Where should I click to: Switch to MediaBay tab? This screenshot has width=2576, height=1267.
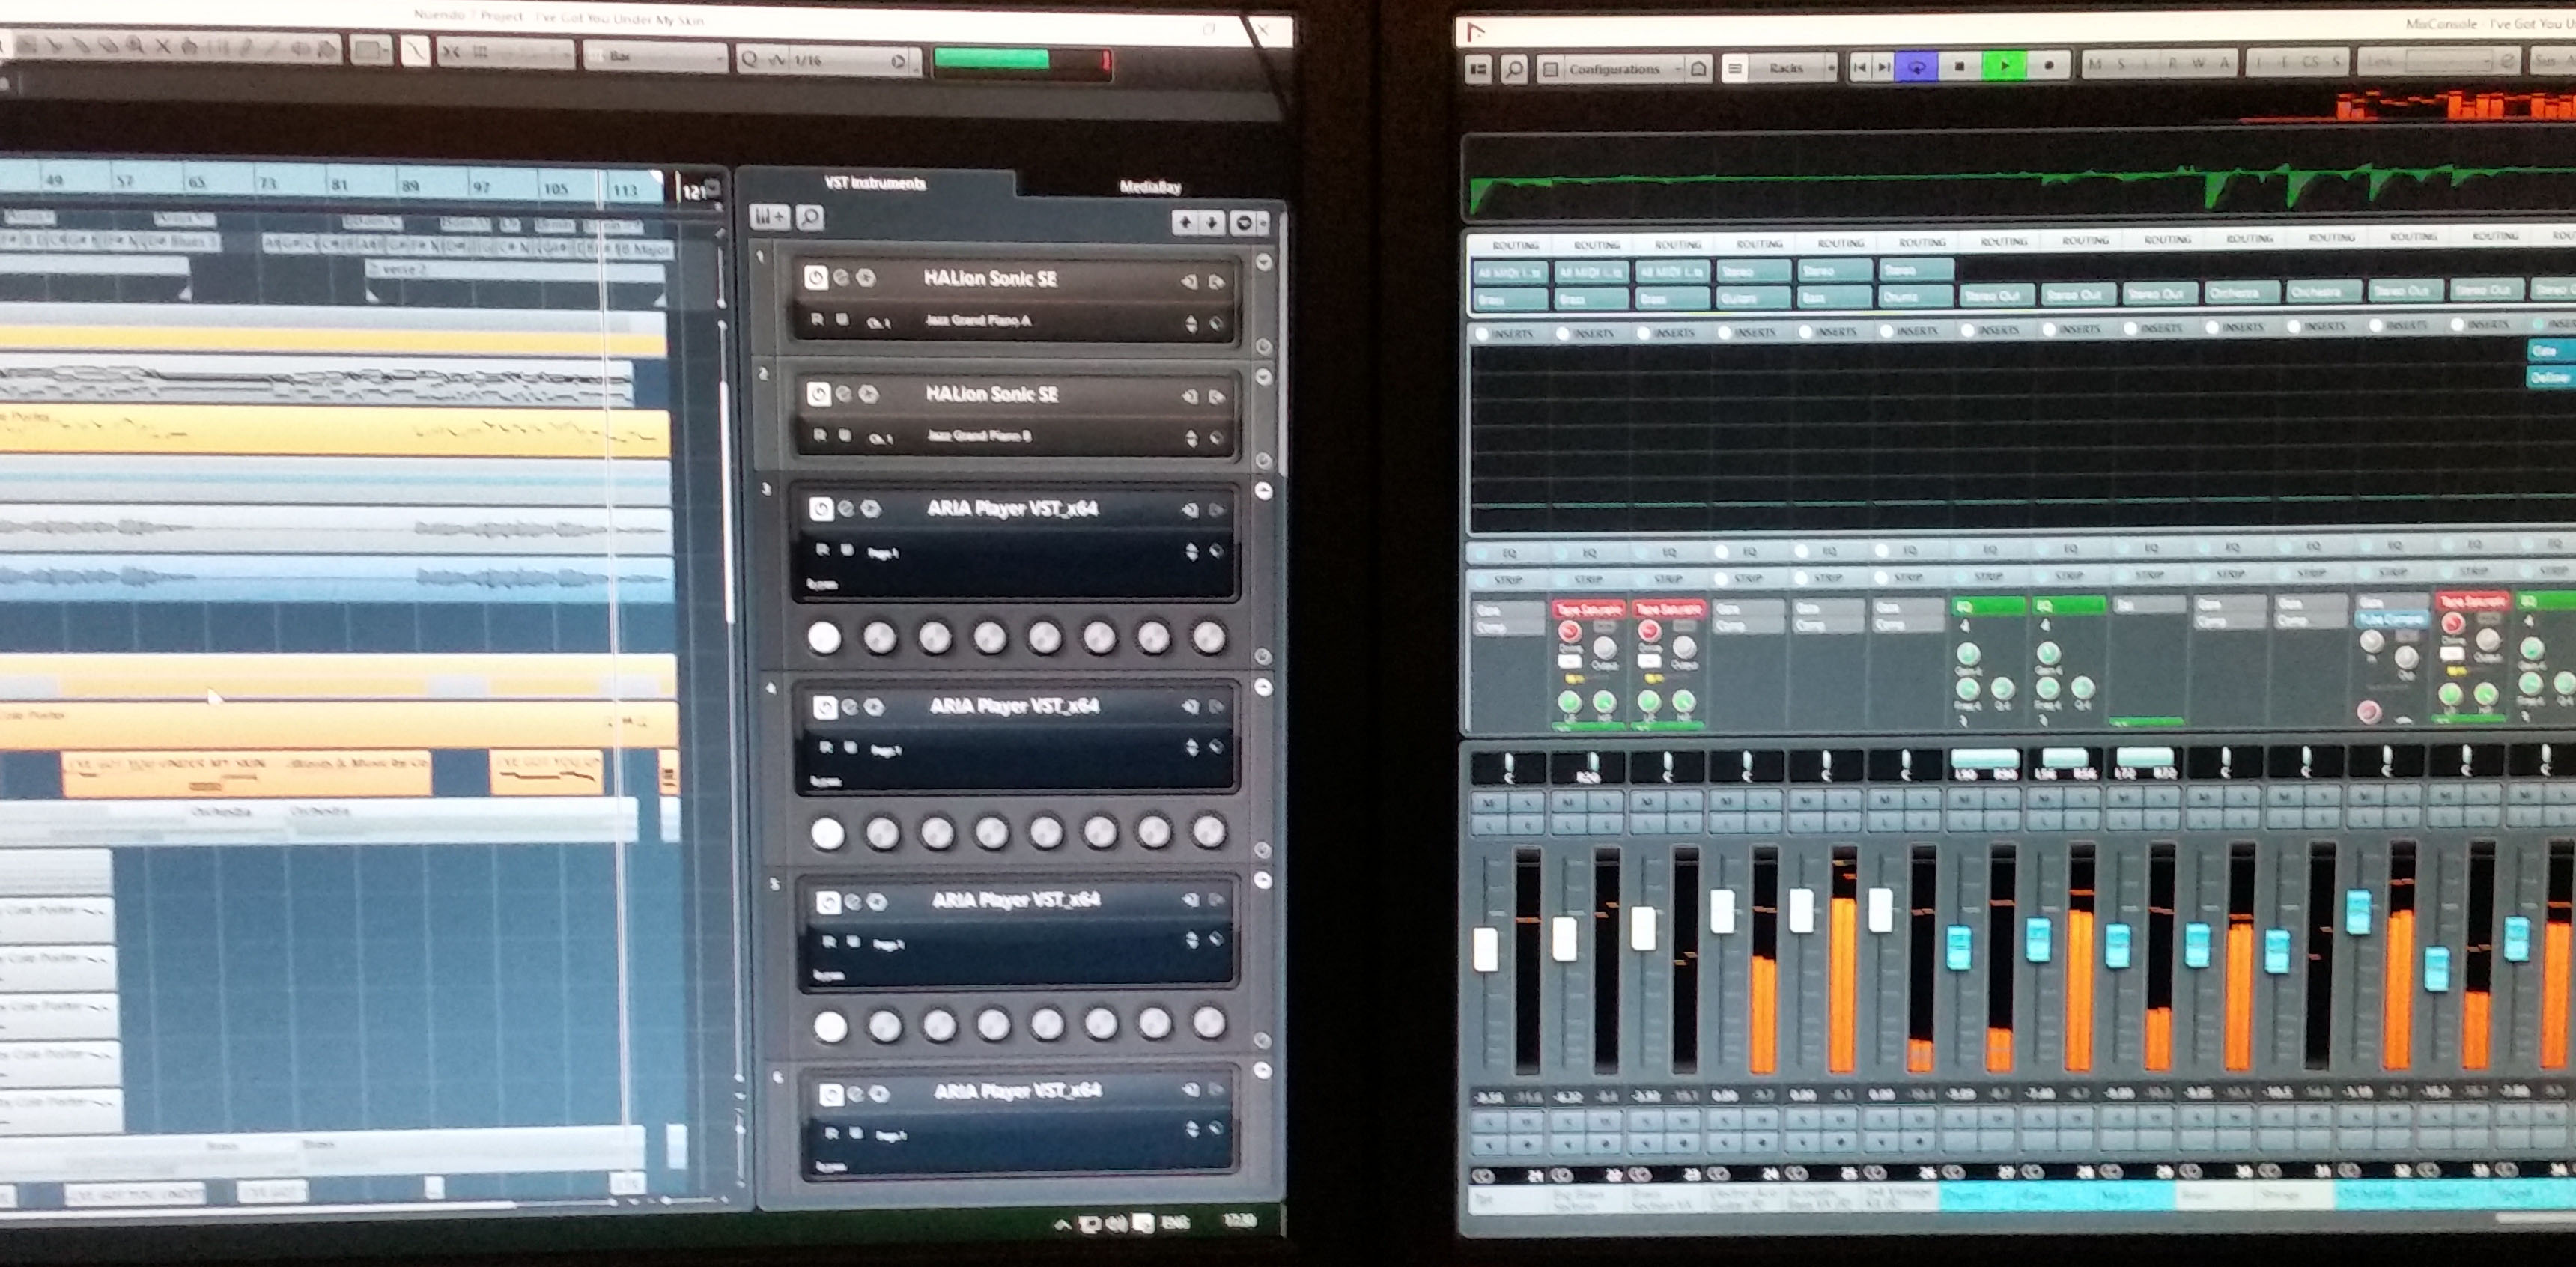click(1150, 187)
